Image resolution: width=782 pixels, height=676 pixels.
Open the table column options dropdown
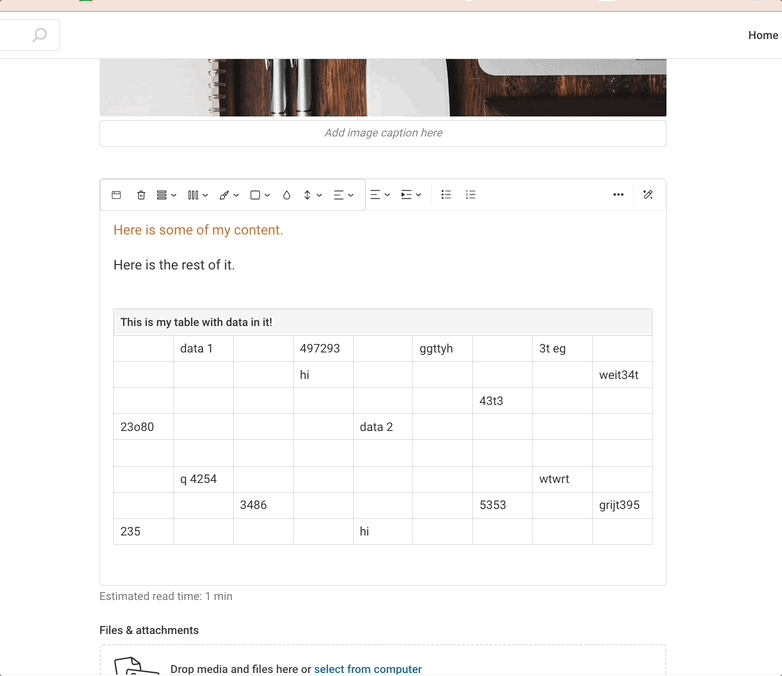click(198, 195)
